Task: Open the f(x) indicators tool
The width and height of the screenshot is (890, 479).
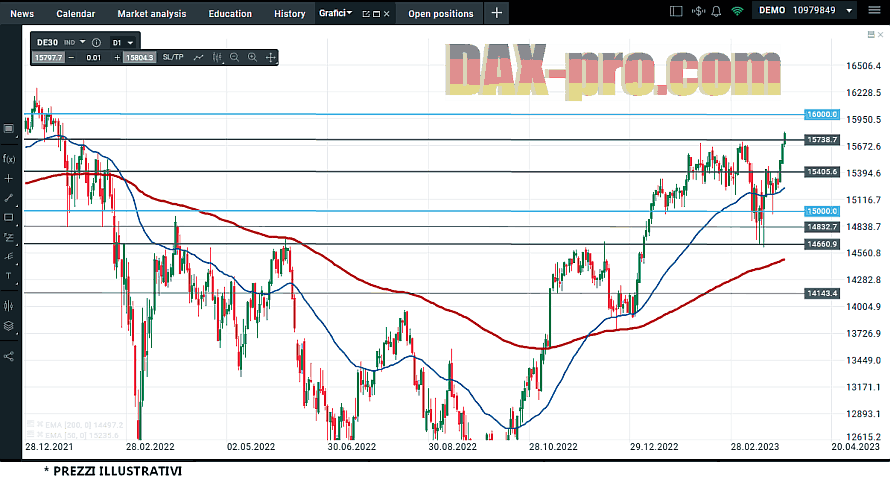Action: tap(9, 159)
